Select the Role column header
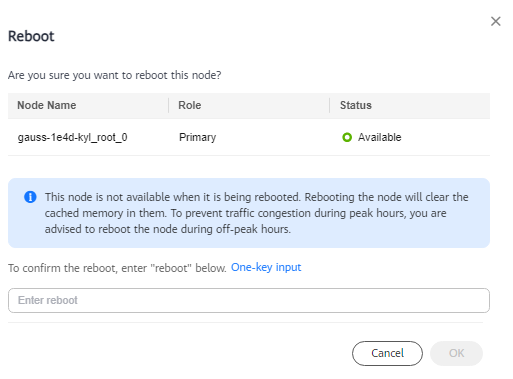 (190, 105)
